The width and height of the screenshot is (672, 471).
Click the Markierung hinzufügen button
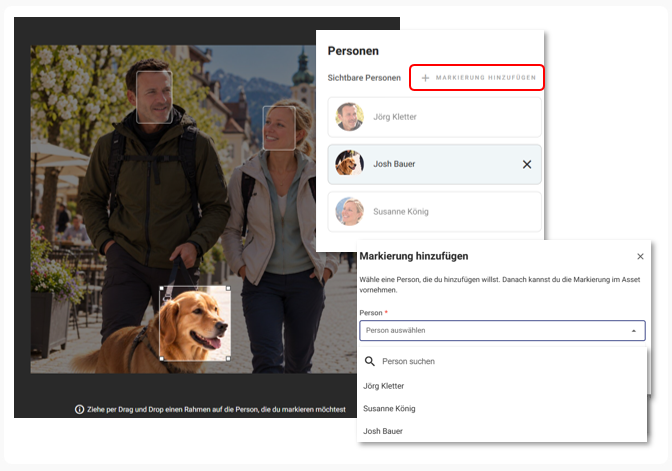[x=477, y=78]
